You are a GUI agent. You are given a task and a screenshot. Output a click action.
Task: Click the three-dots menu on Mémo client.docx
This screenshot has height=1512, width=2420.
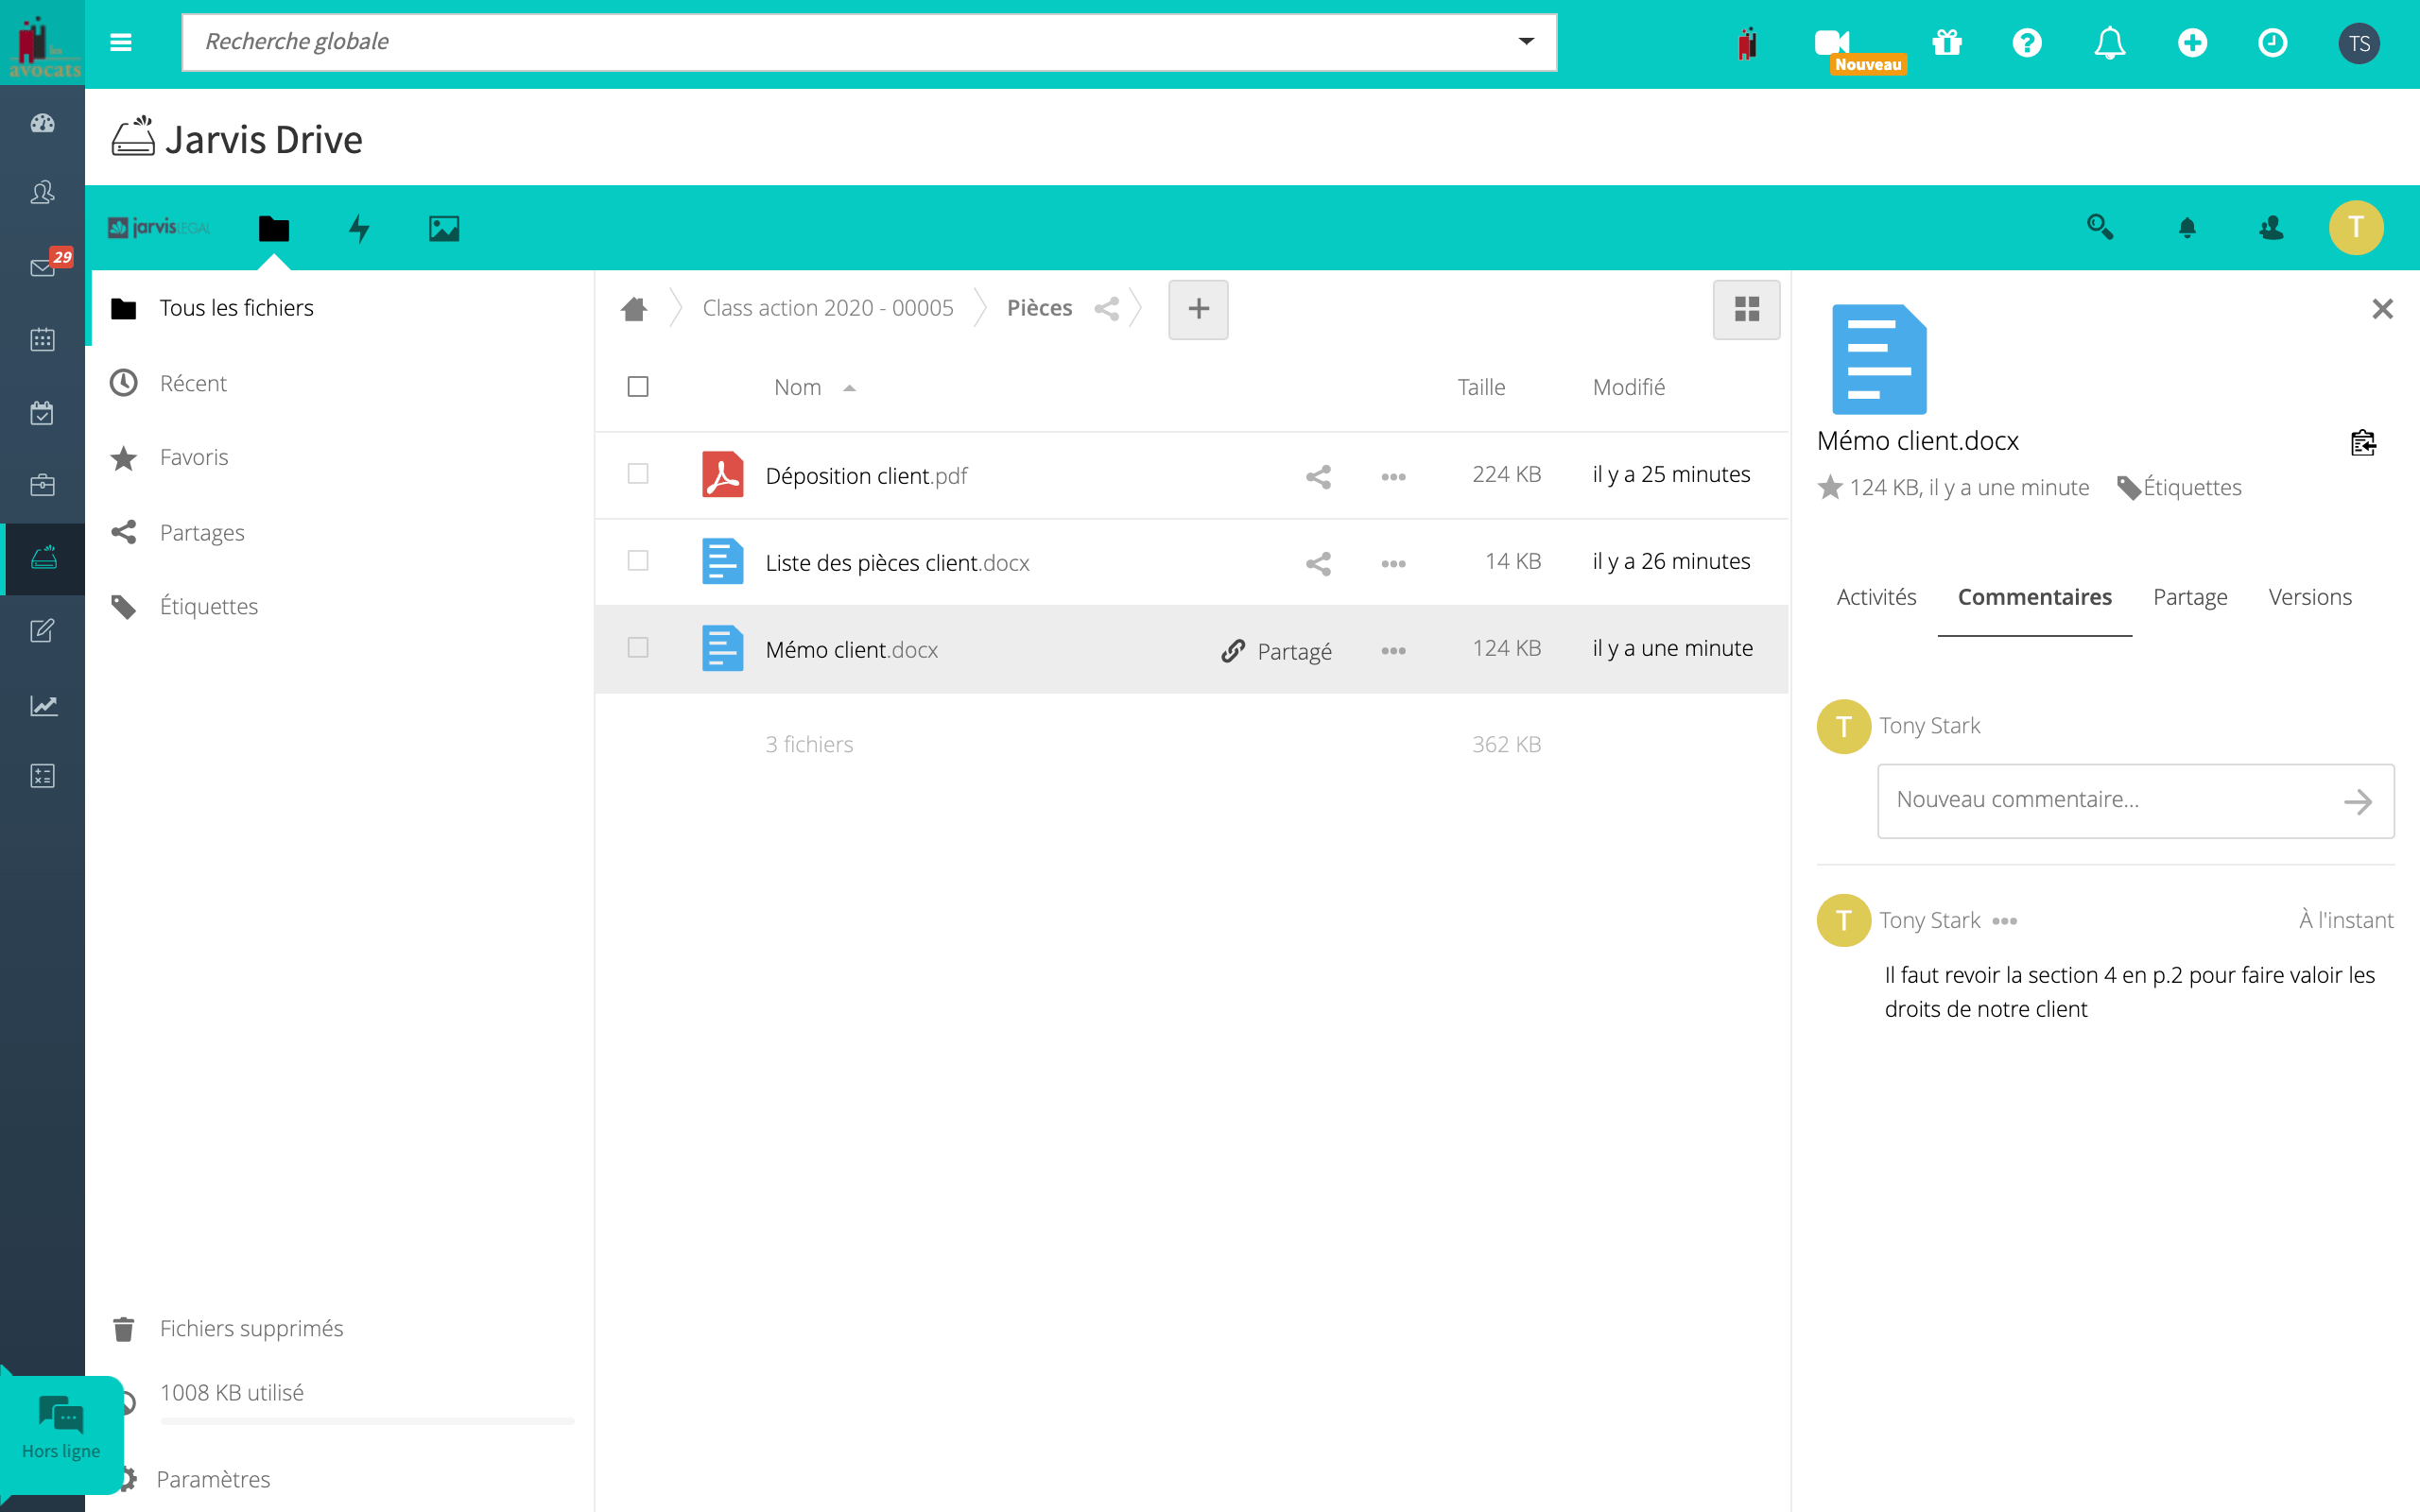[x=1393, y=648]
